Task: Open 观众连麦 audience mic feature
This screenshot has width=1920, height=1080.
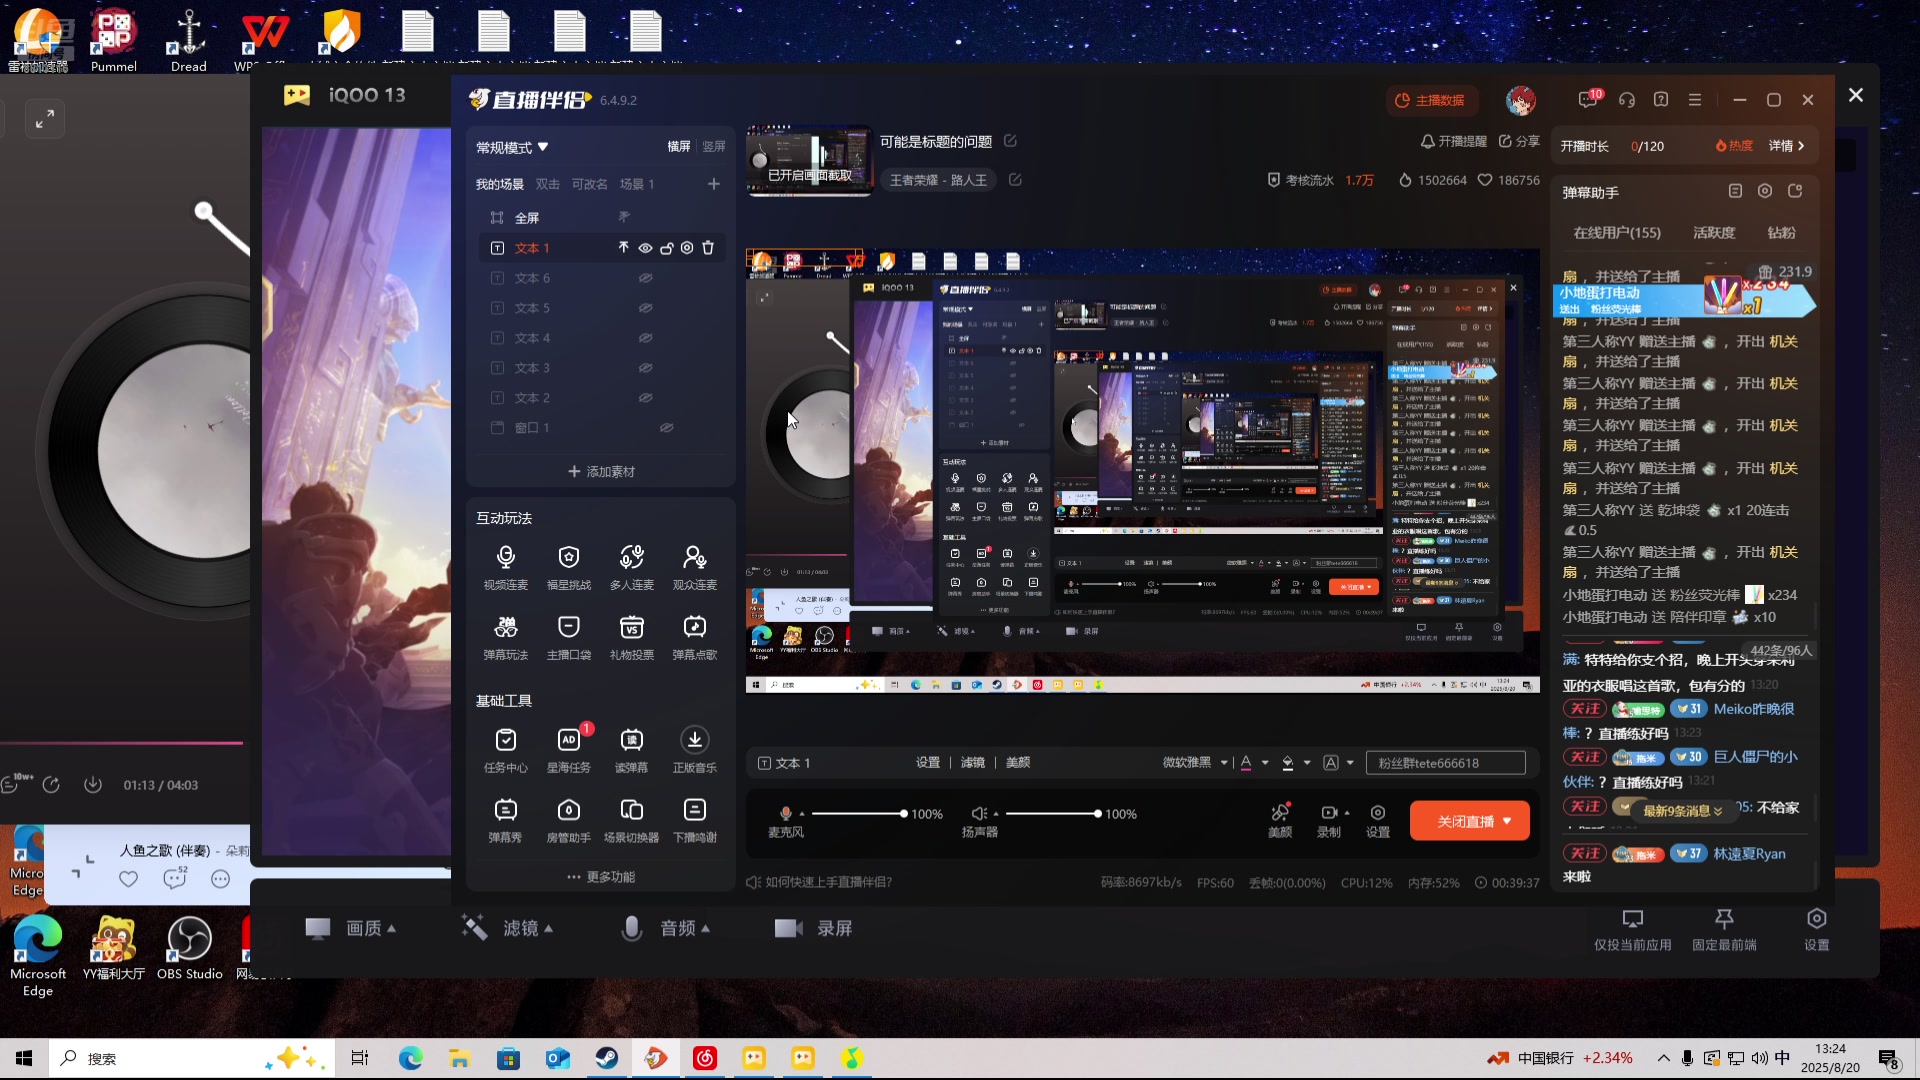Action: [695, 566]
